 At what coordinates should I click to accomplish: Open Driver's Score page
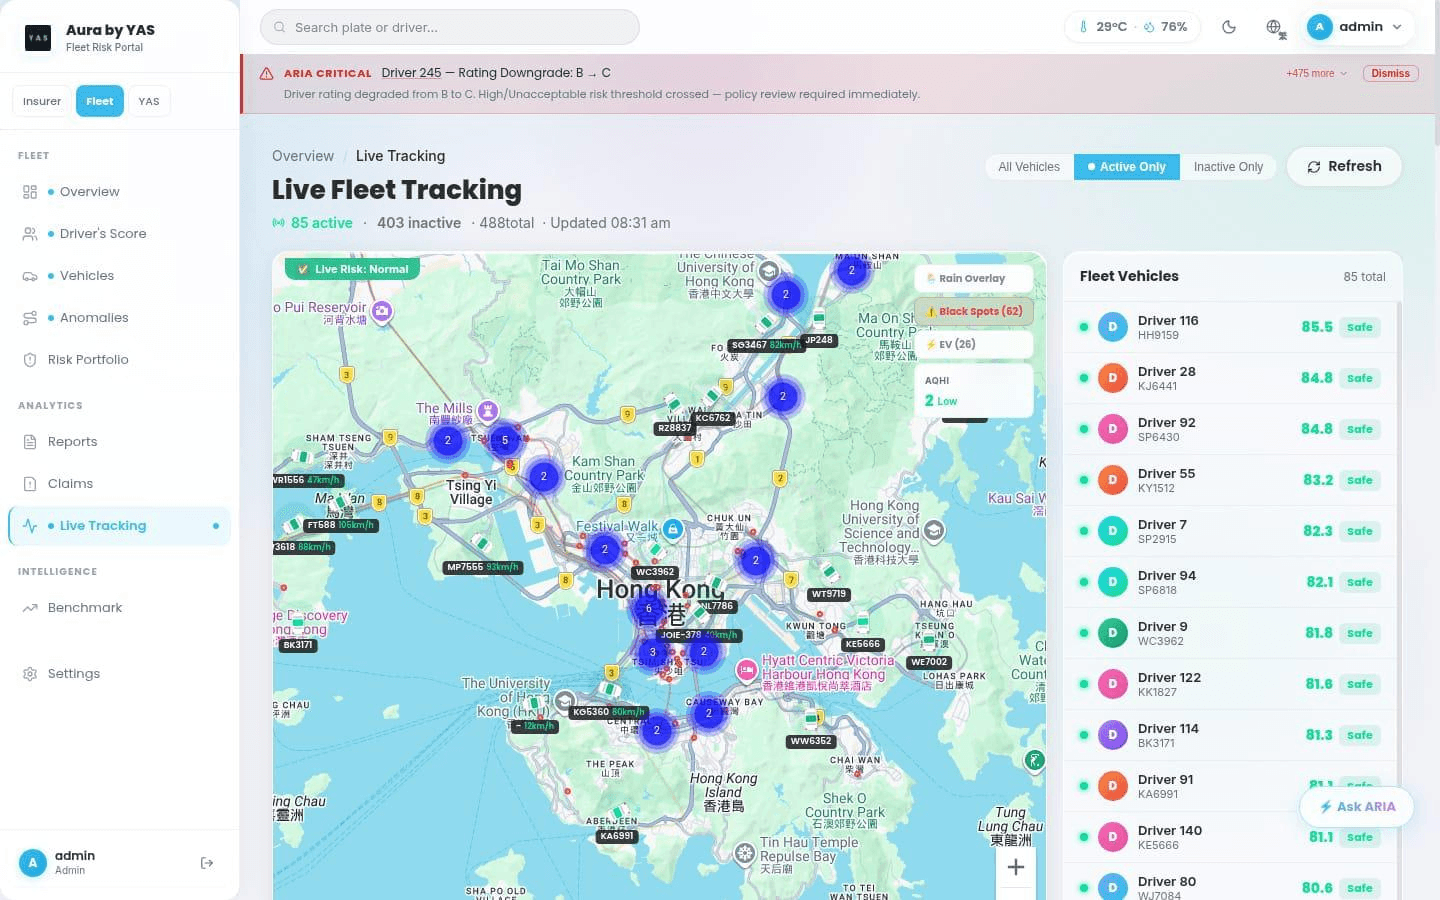pyautogui.click(x=120, y=234)
